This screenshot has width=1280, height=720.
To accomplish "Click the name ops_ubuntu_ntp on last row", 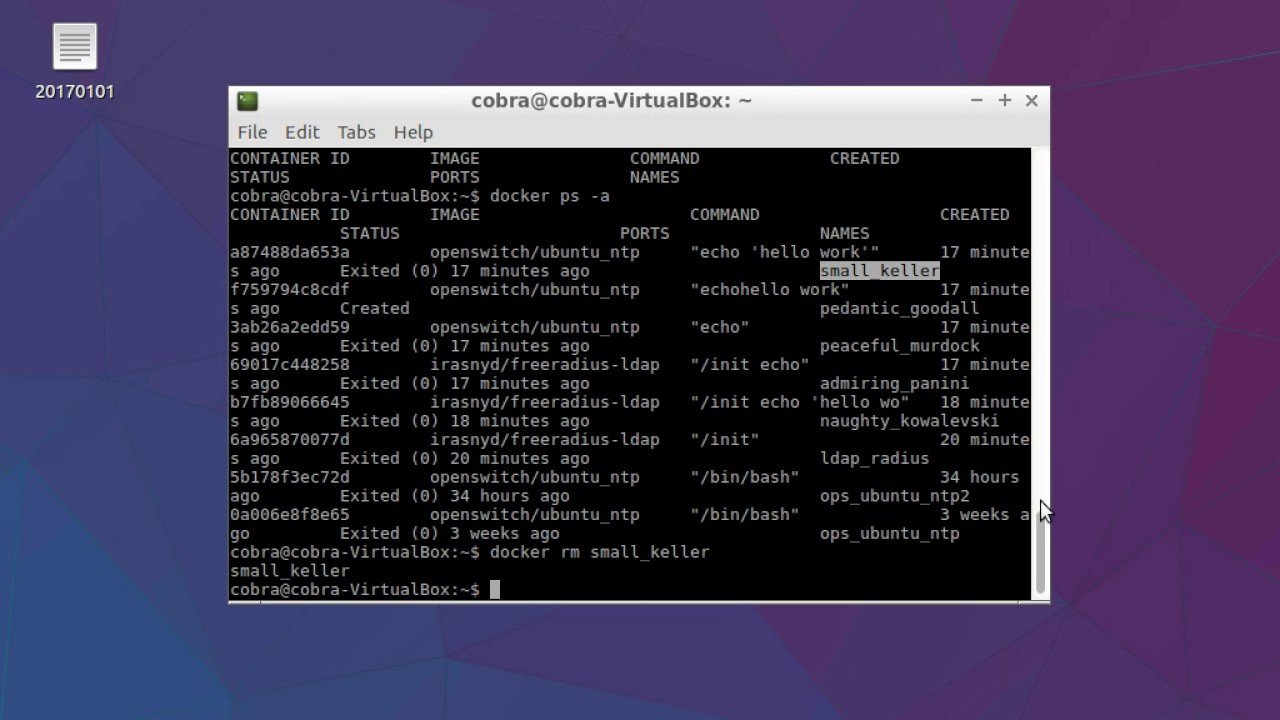I will pyautogui.click(x=890, y=534).
